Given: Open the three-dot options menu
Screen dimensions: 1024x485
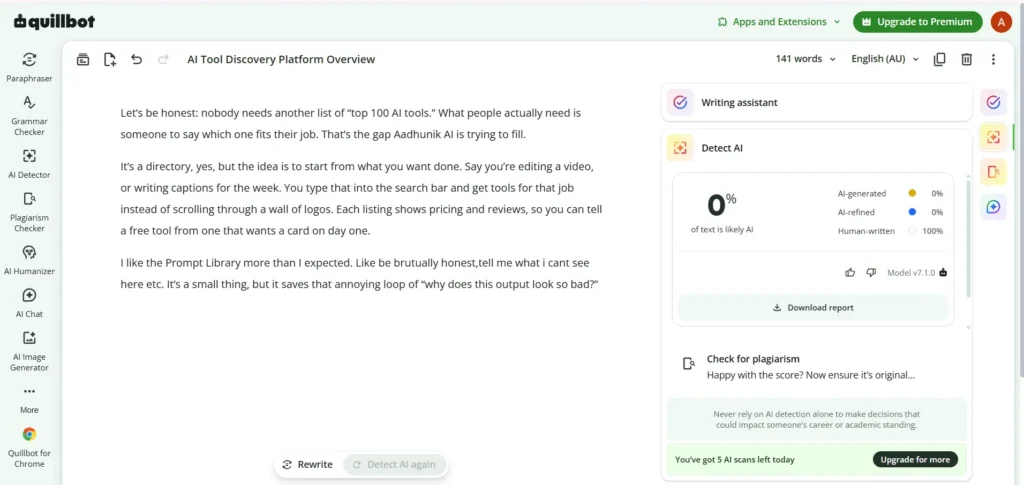Looking at the screenshot, I should tap(993, 59).
